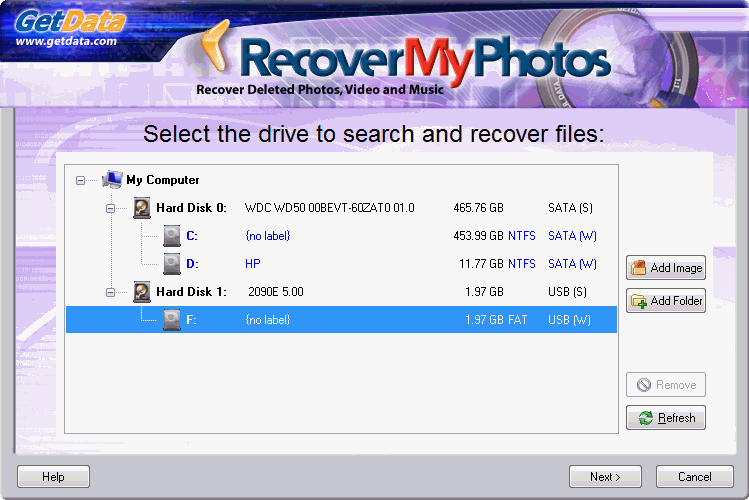Screen dimensions: 749x500
Task: Click the boomerang logo icon in banner
Action: tap(215, 45)
